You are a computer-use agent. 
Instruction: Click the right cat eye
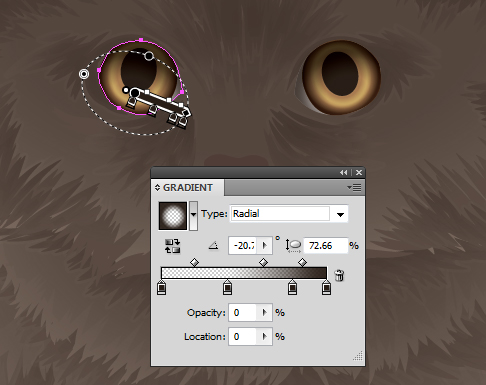(x=341, y=77)
